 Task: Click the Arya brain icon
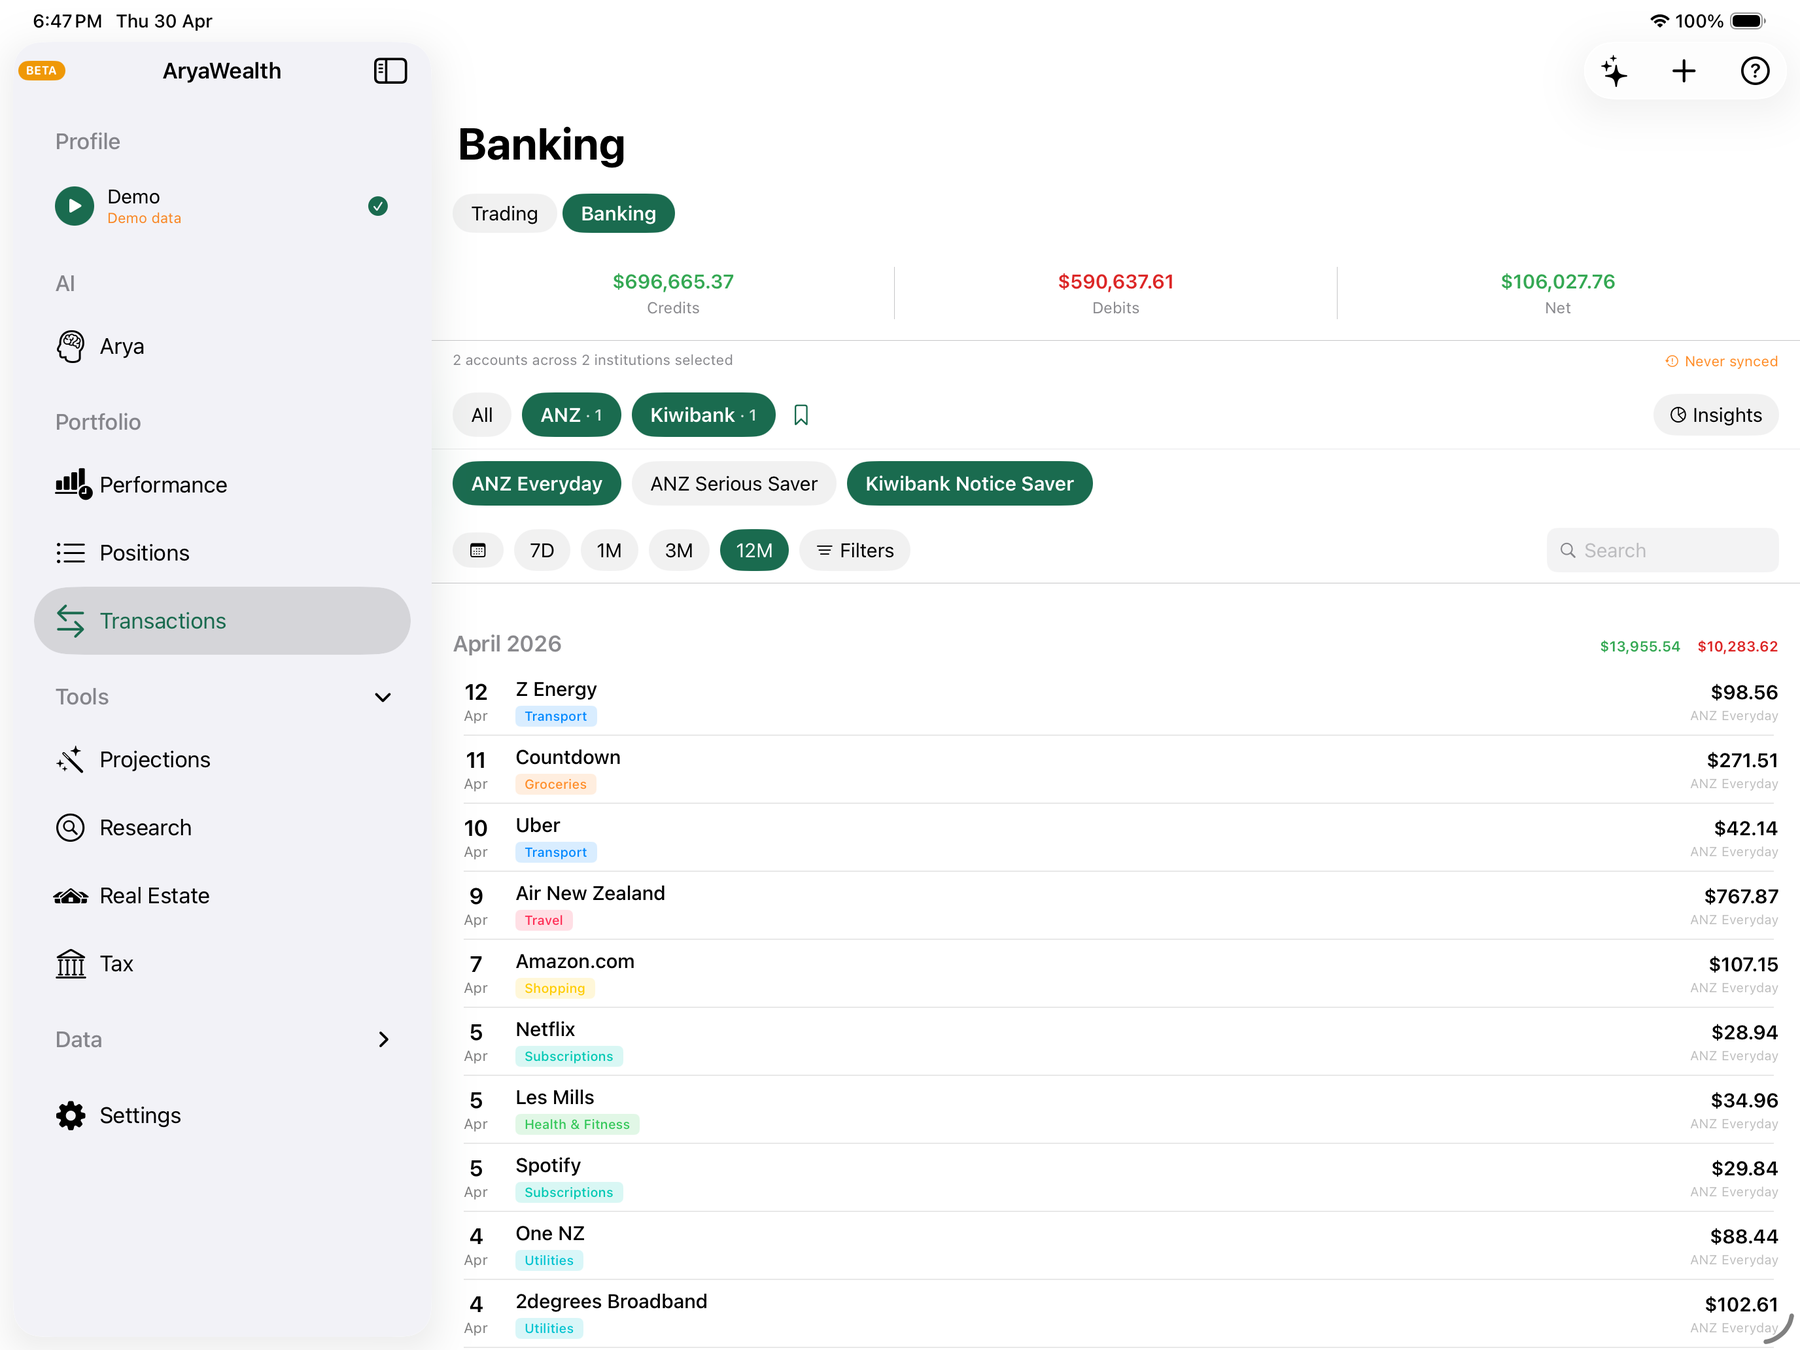70,347
